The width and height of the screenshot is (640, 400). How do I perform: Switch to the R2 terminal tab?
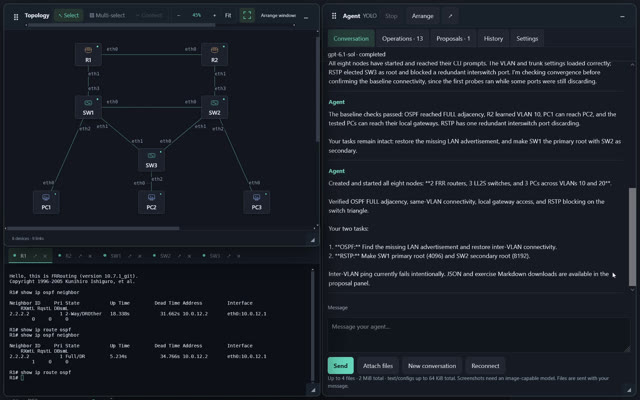[x=67, y=256]
